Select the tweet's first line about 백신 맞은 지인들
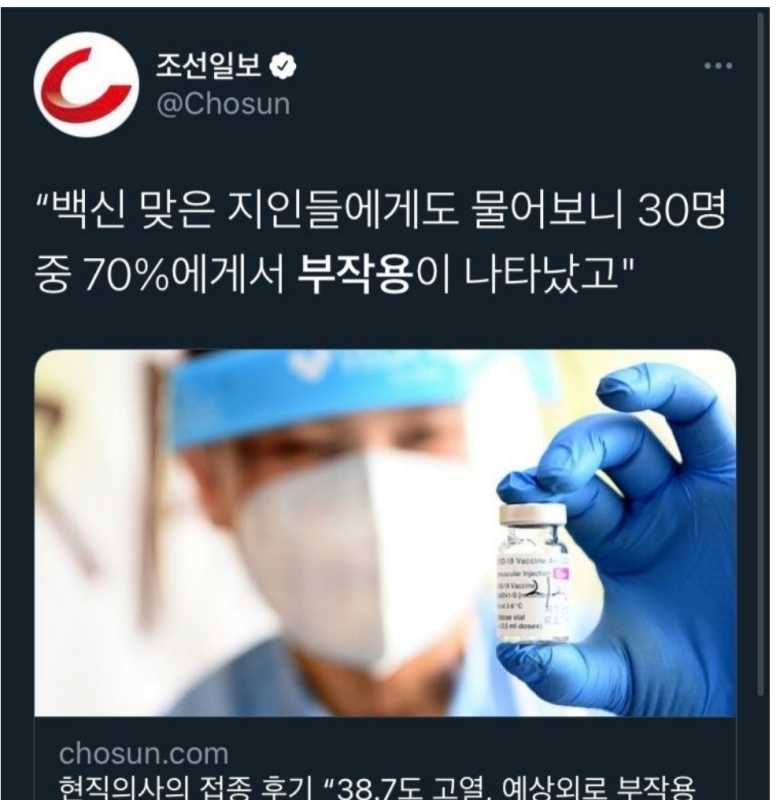Viewport: 780px width, 800px height. (381, 209)
